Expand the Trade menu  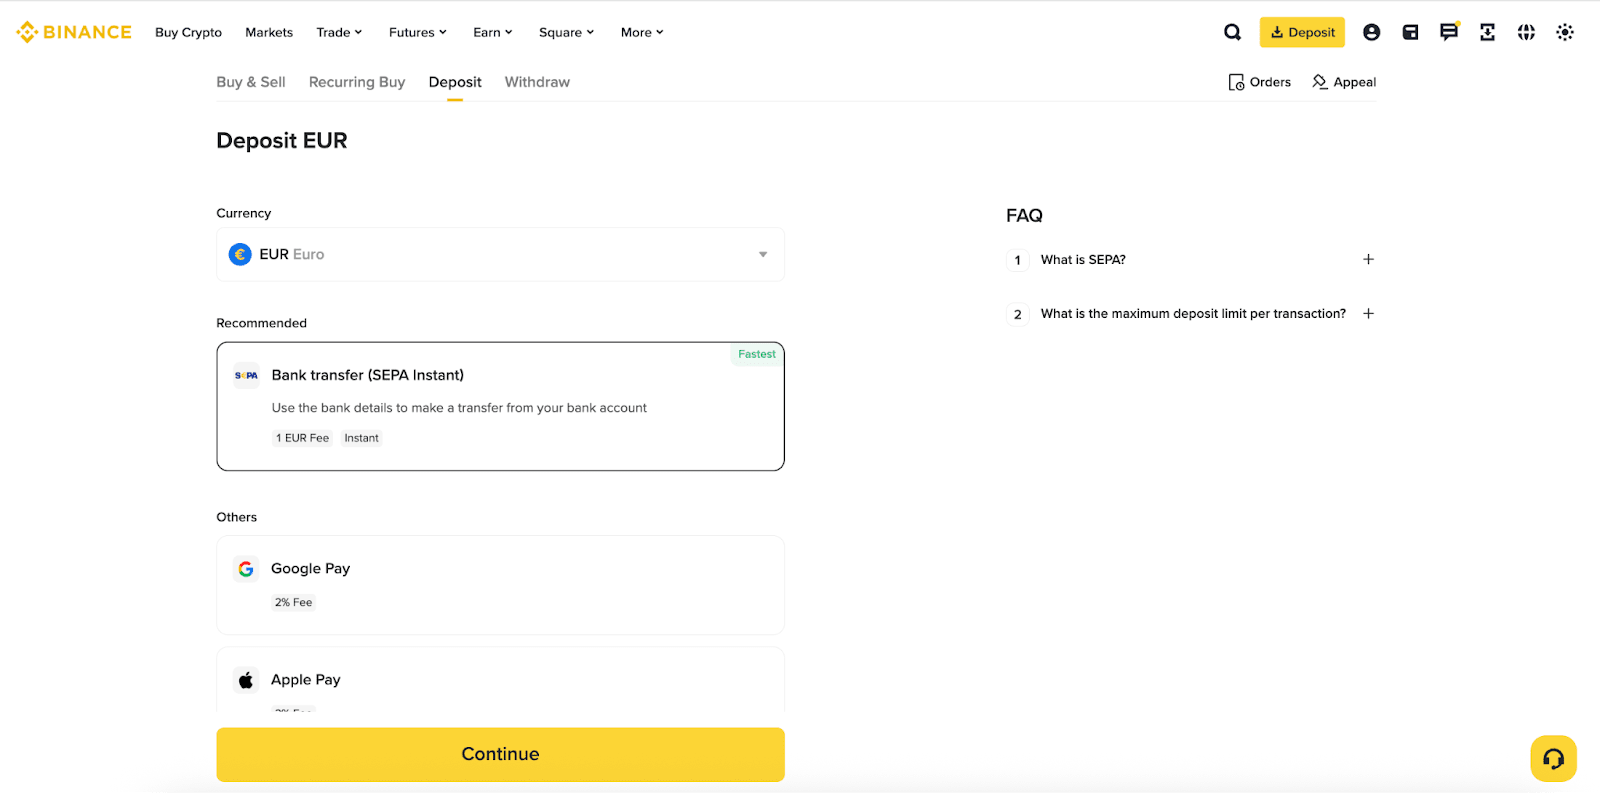point(339,32)
